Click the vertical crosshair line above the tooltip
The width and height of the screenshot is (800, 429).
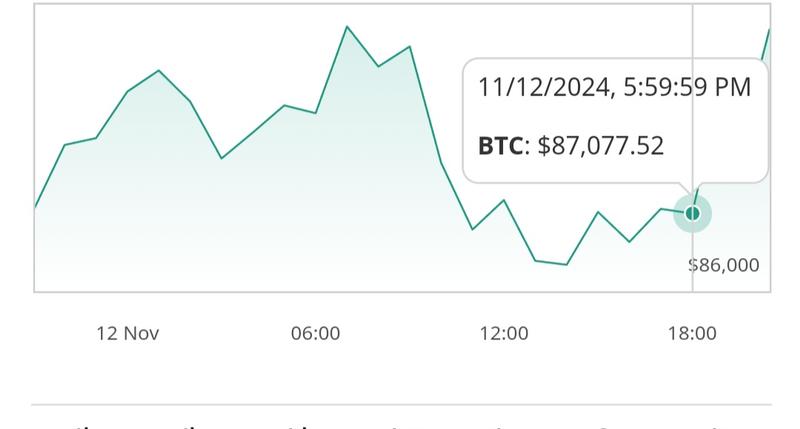[692, 30]
